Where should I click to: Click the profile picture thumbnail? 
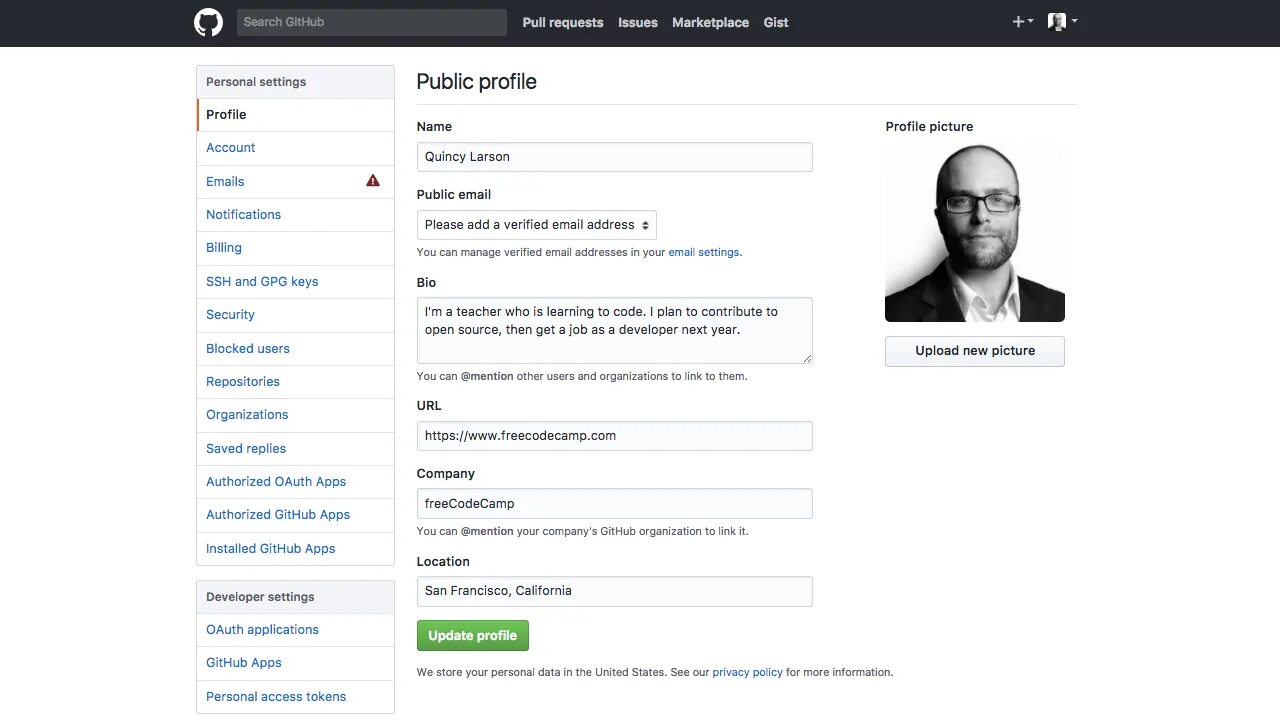click(x=974, y=233)
